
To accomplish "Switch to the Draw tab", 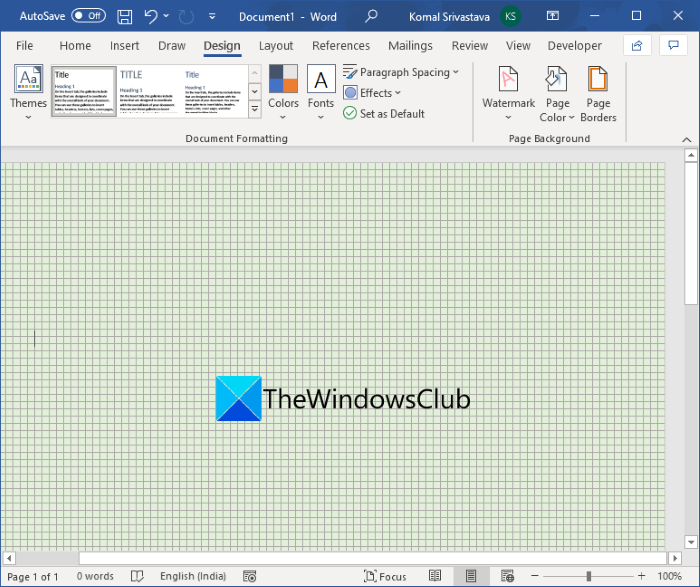I will point(172,46).
